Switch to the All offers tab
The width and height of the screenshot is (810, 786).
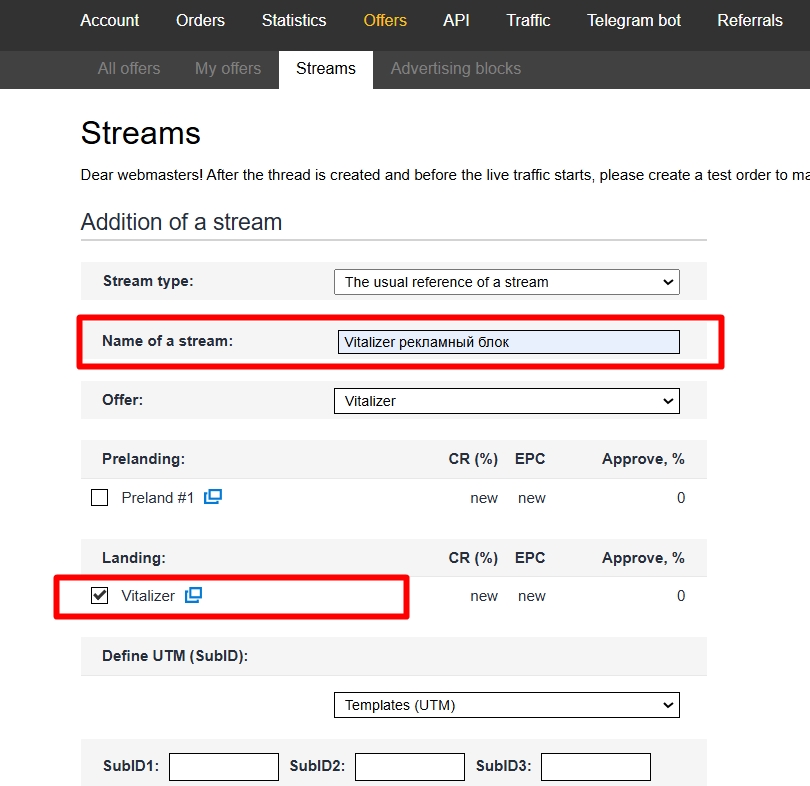point(129,69)
